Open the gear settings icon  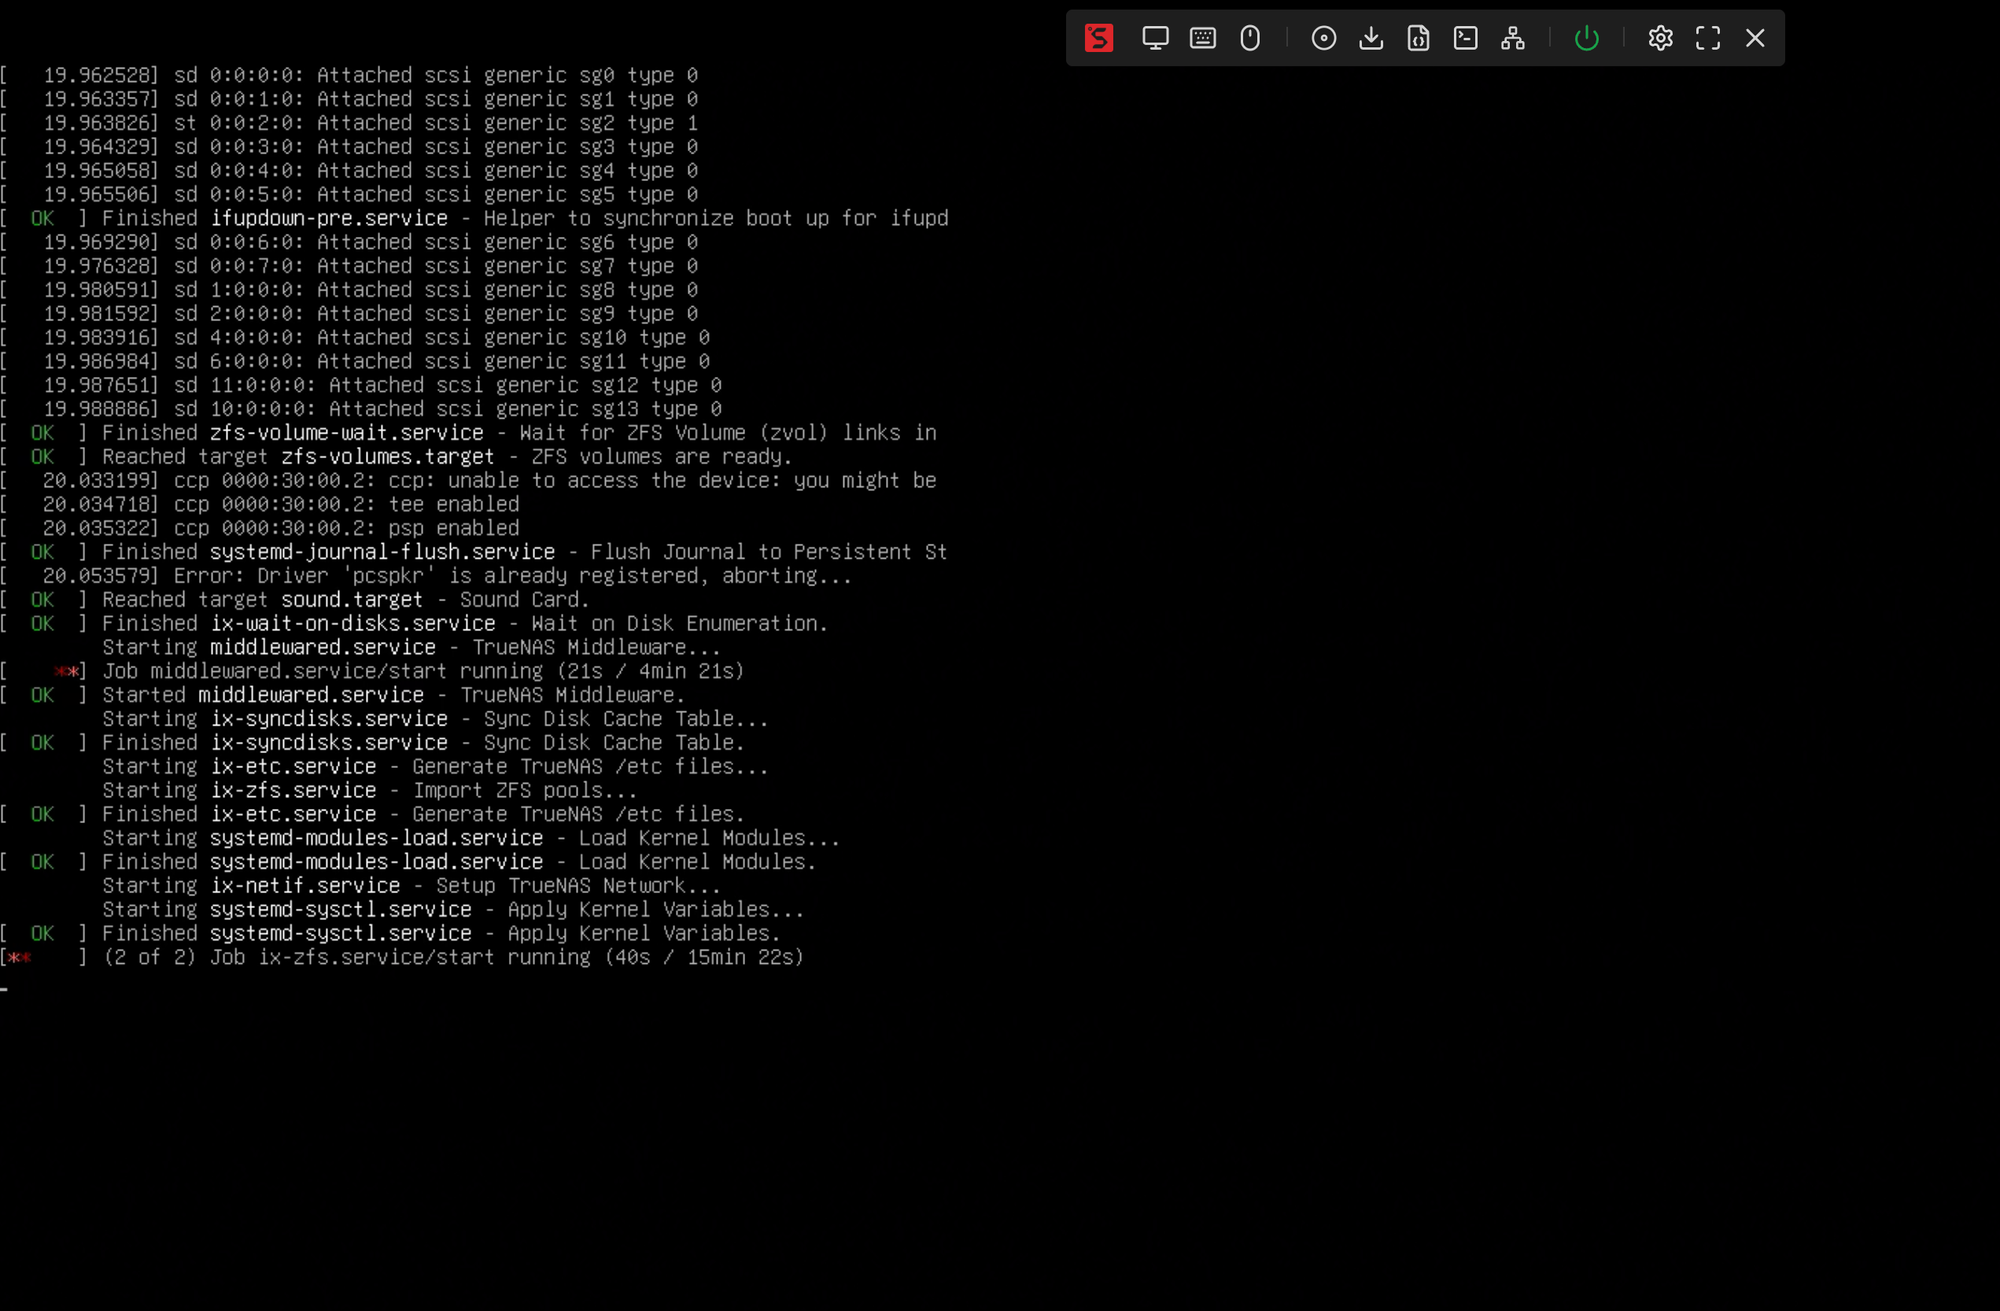pos(1661,38)
